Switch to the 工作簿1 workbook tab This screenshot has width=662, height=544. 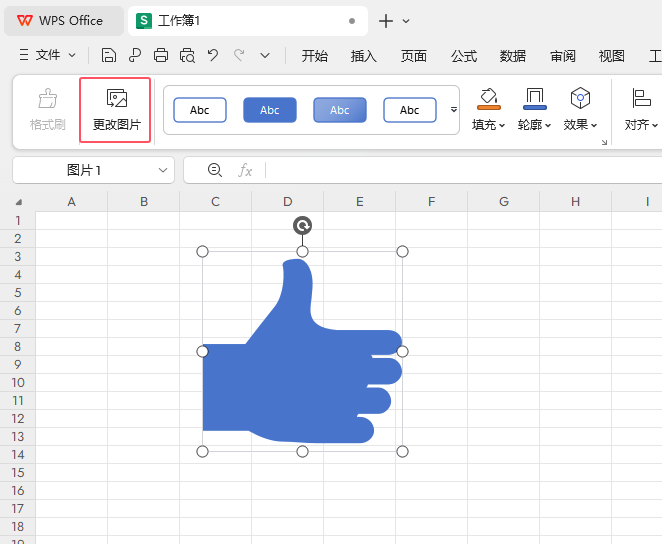point(247,21)
